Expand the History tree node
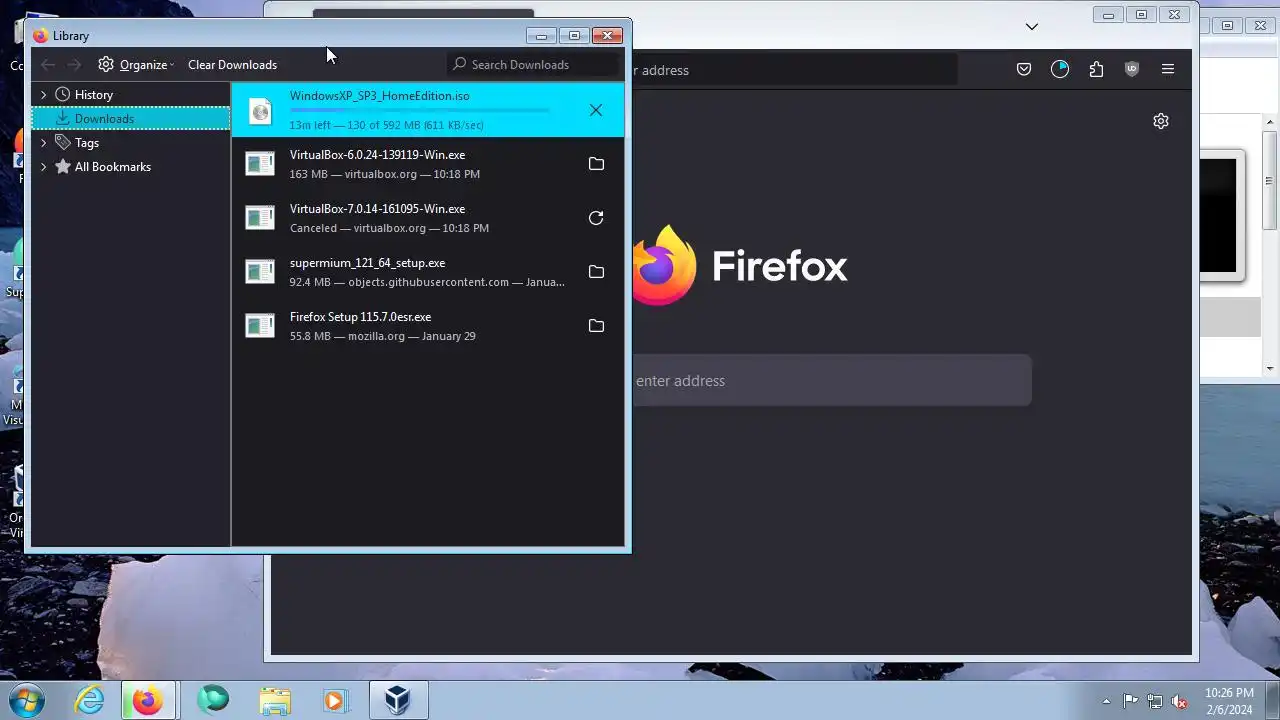The image size is (1280, 720). (x=43, y=94)
